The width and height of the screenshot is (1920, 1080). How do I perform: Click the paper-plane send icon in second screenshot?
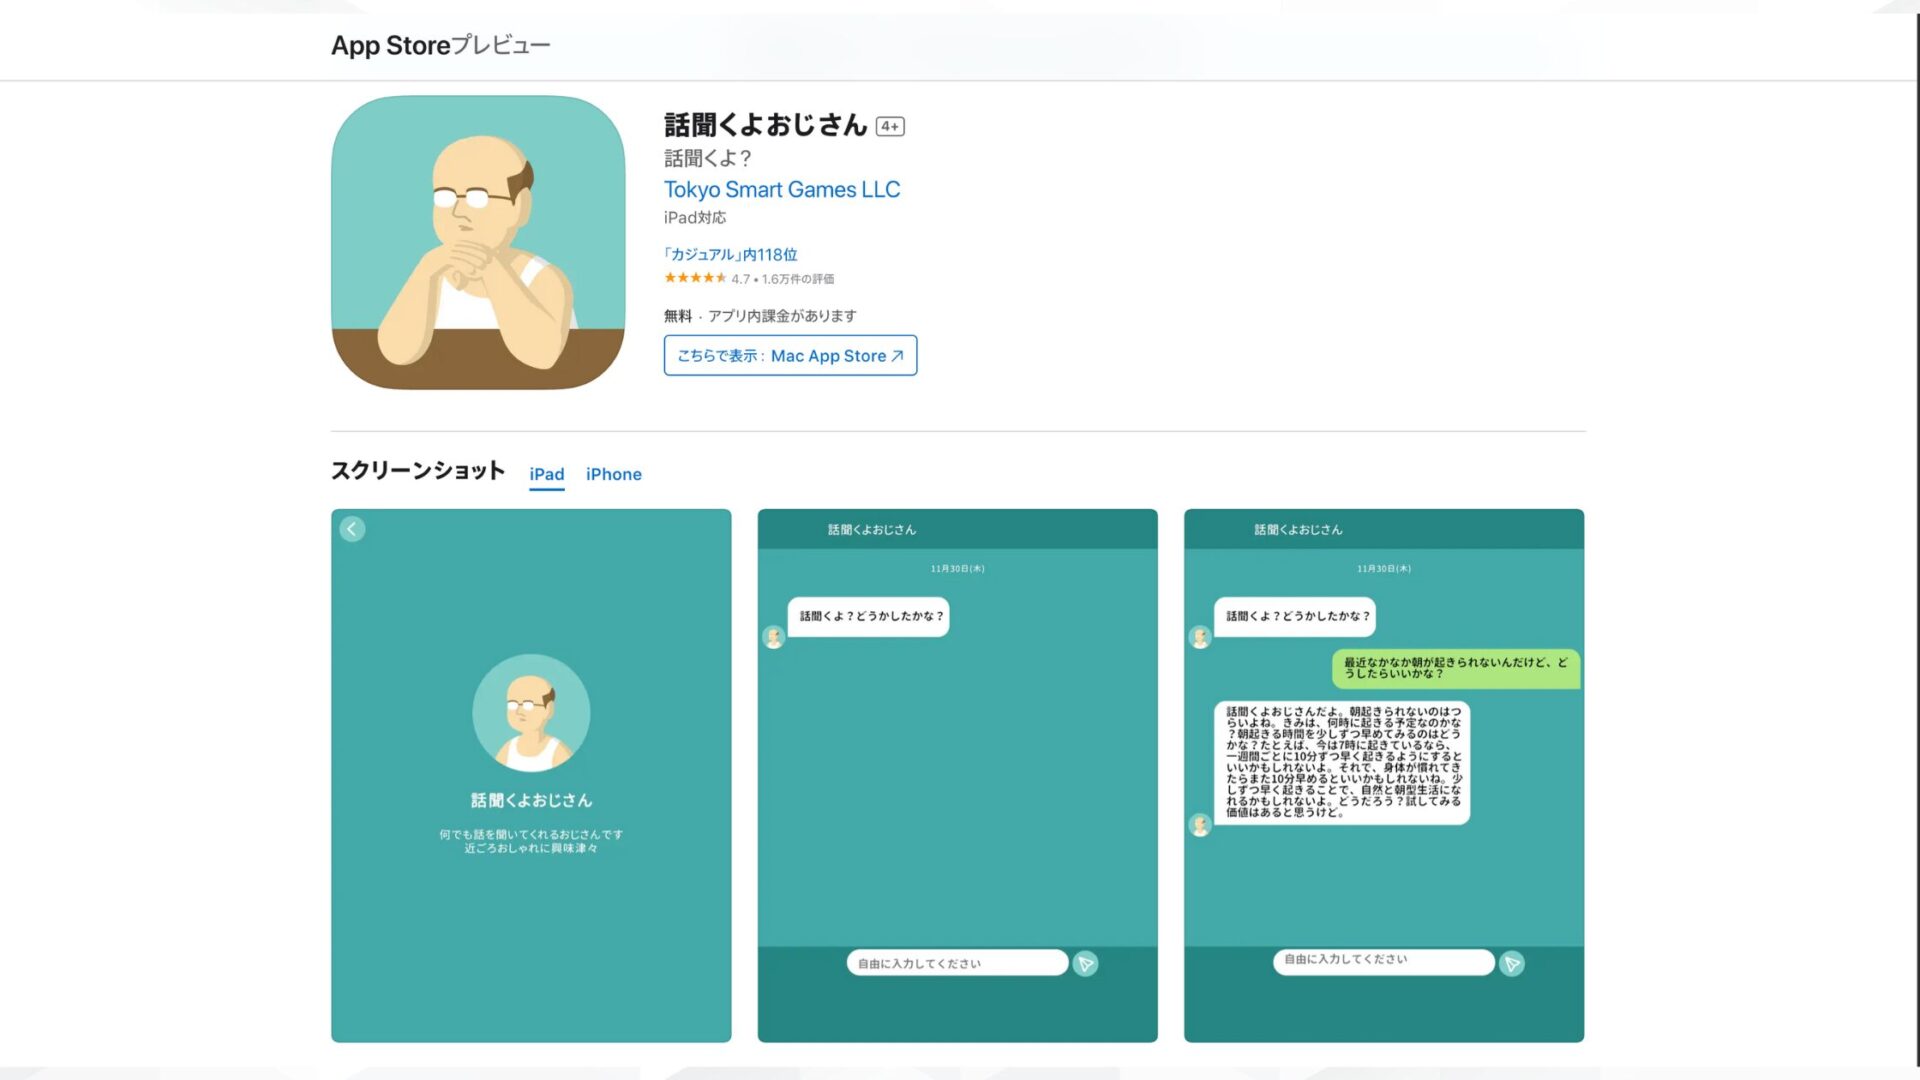1085,963
